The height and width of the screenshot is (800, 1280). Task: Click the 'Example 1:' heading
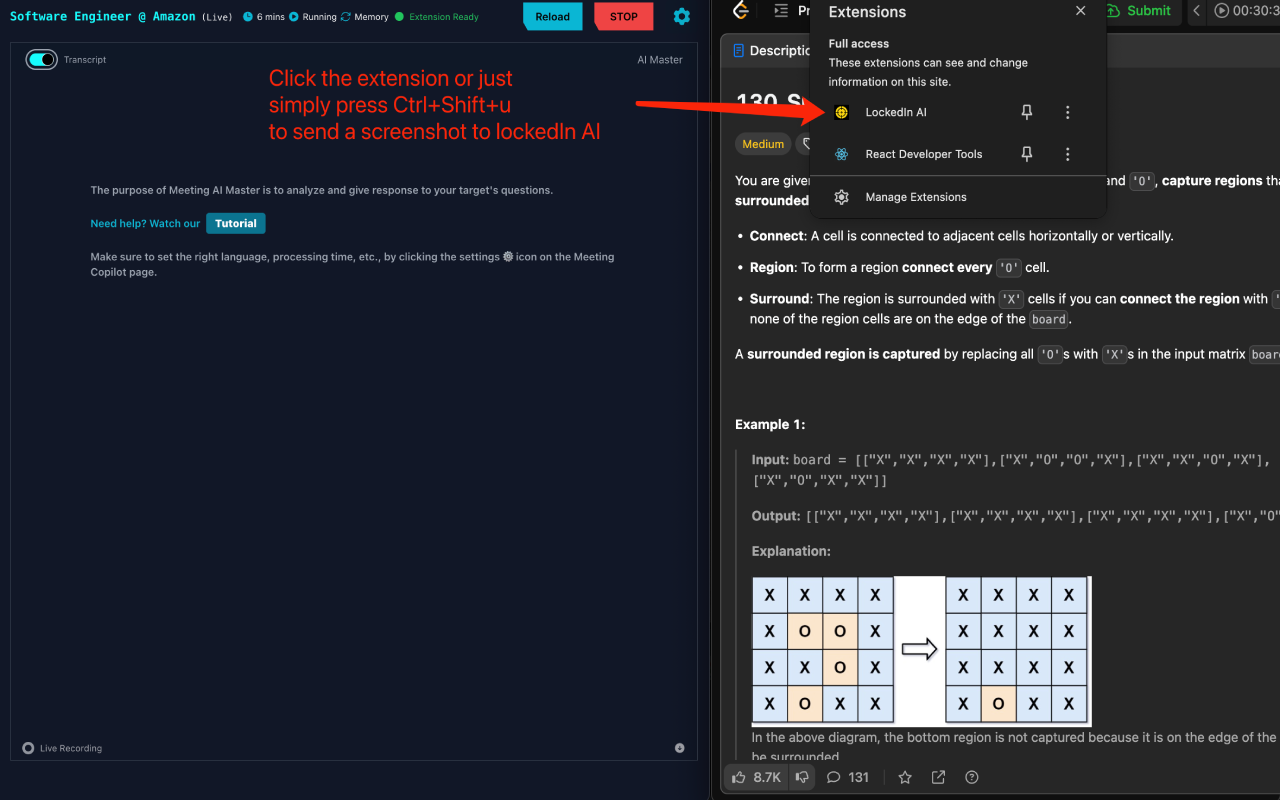pos(770,425)
